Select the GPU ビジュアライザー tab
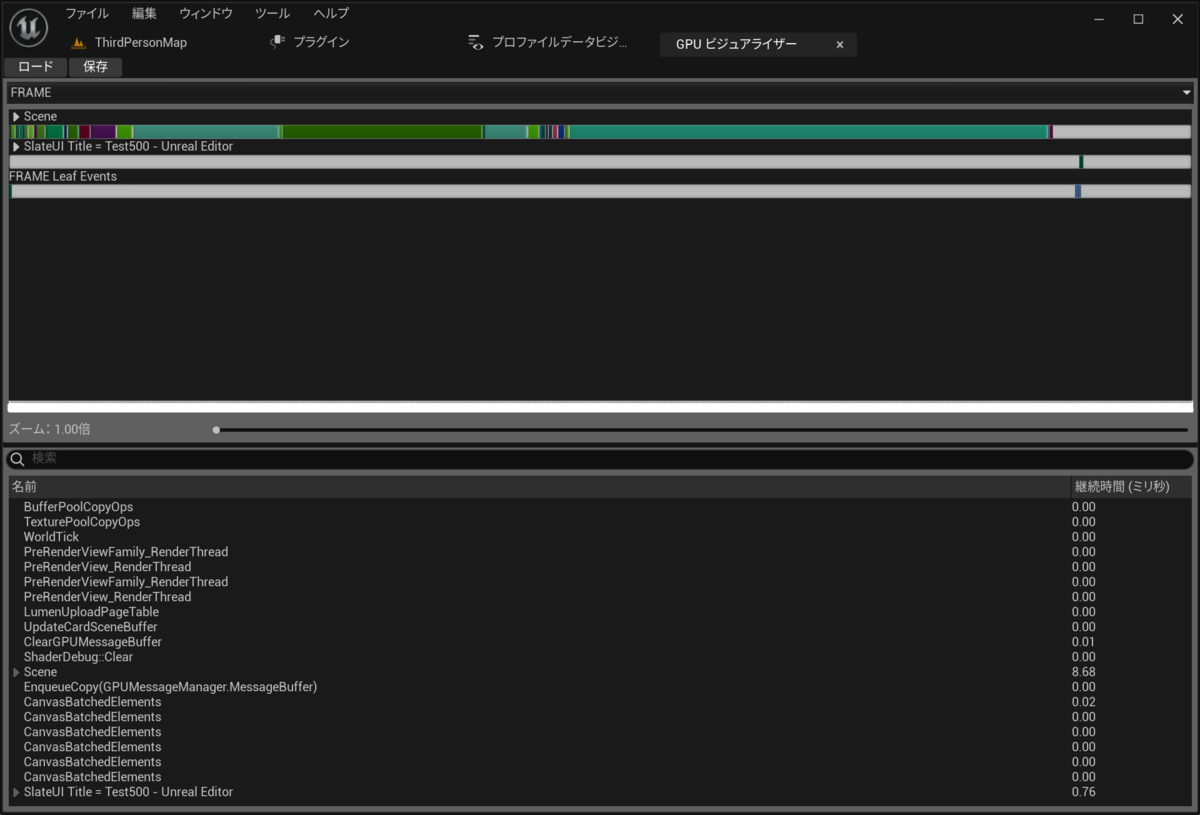 coord(757,45)
